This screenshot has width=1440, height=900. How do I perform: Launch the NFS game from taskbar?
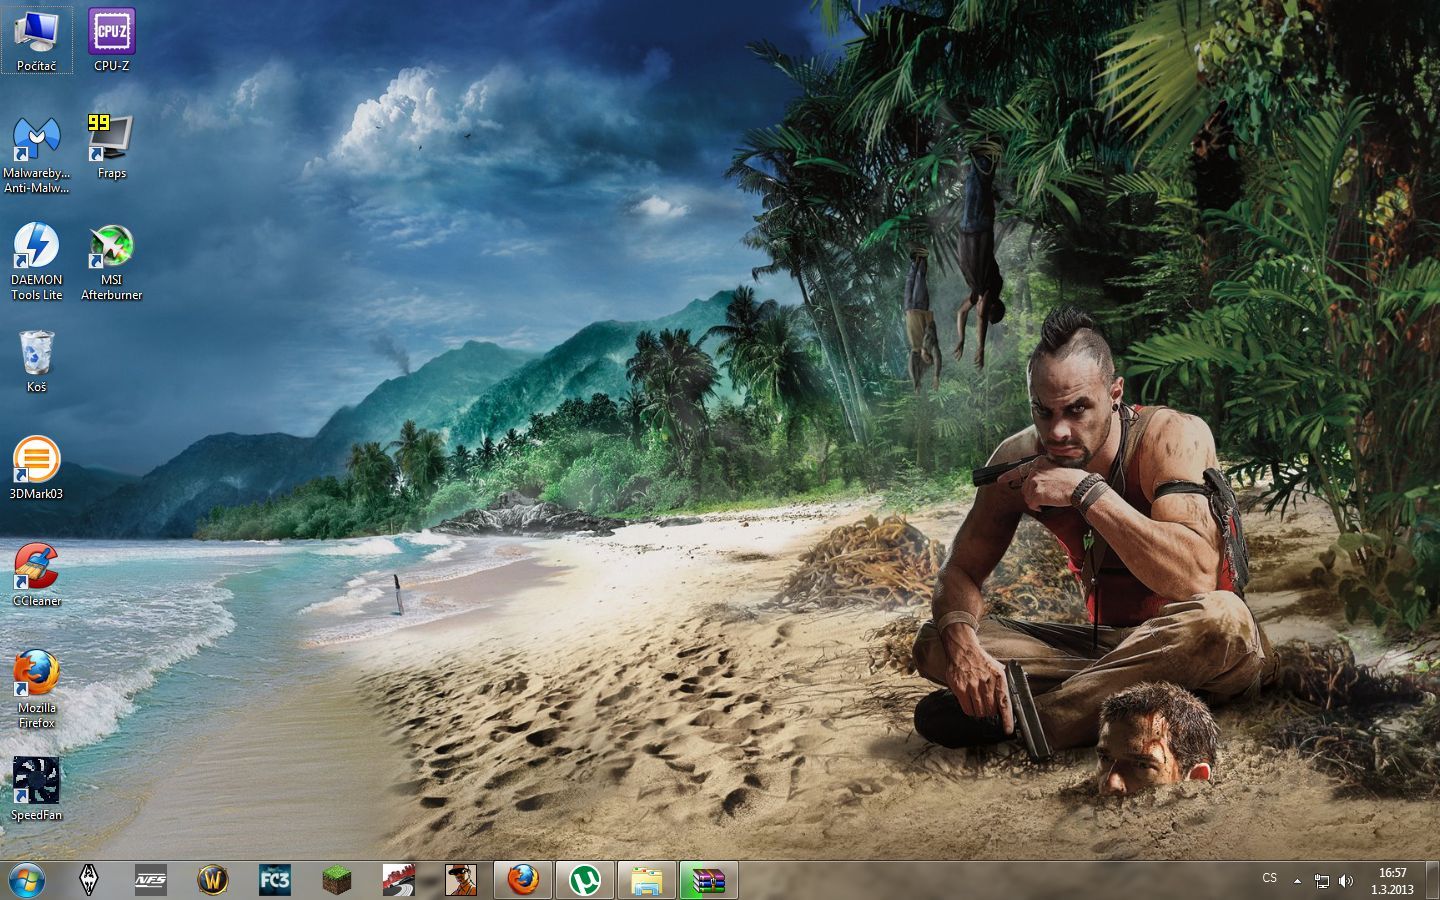(151, 880)
